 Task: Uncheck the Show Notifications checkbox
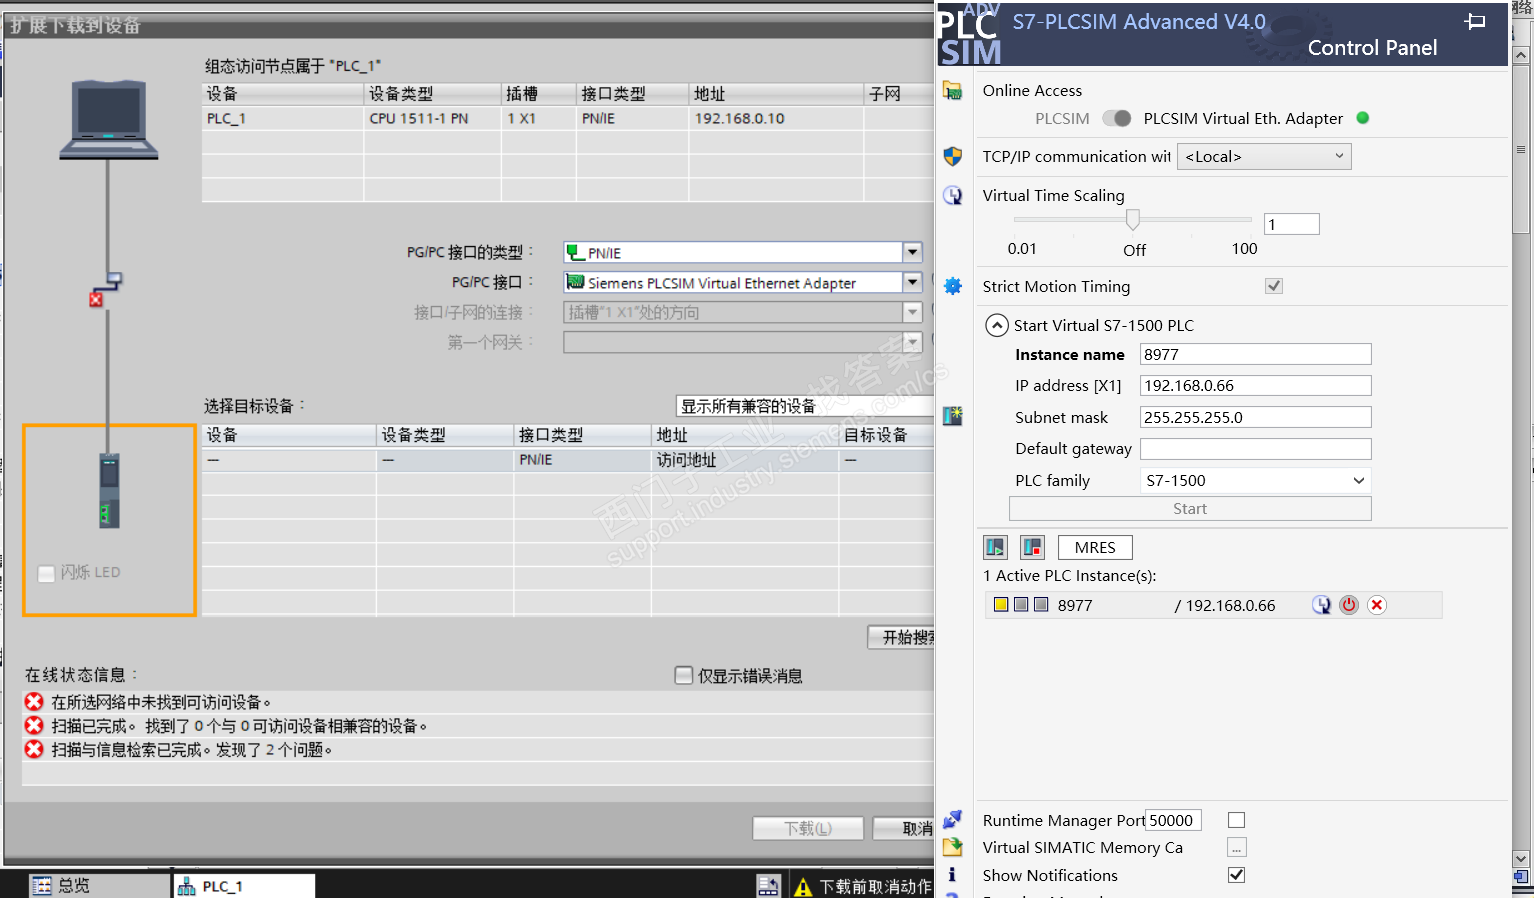[x=1237, y=875]
